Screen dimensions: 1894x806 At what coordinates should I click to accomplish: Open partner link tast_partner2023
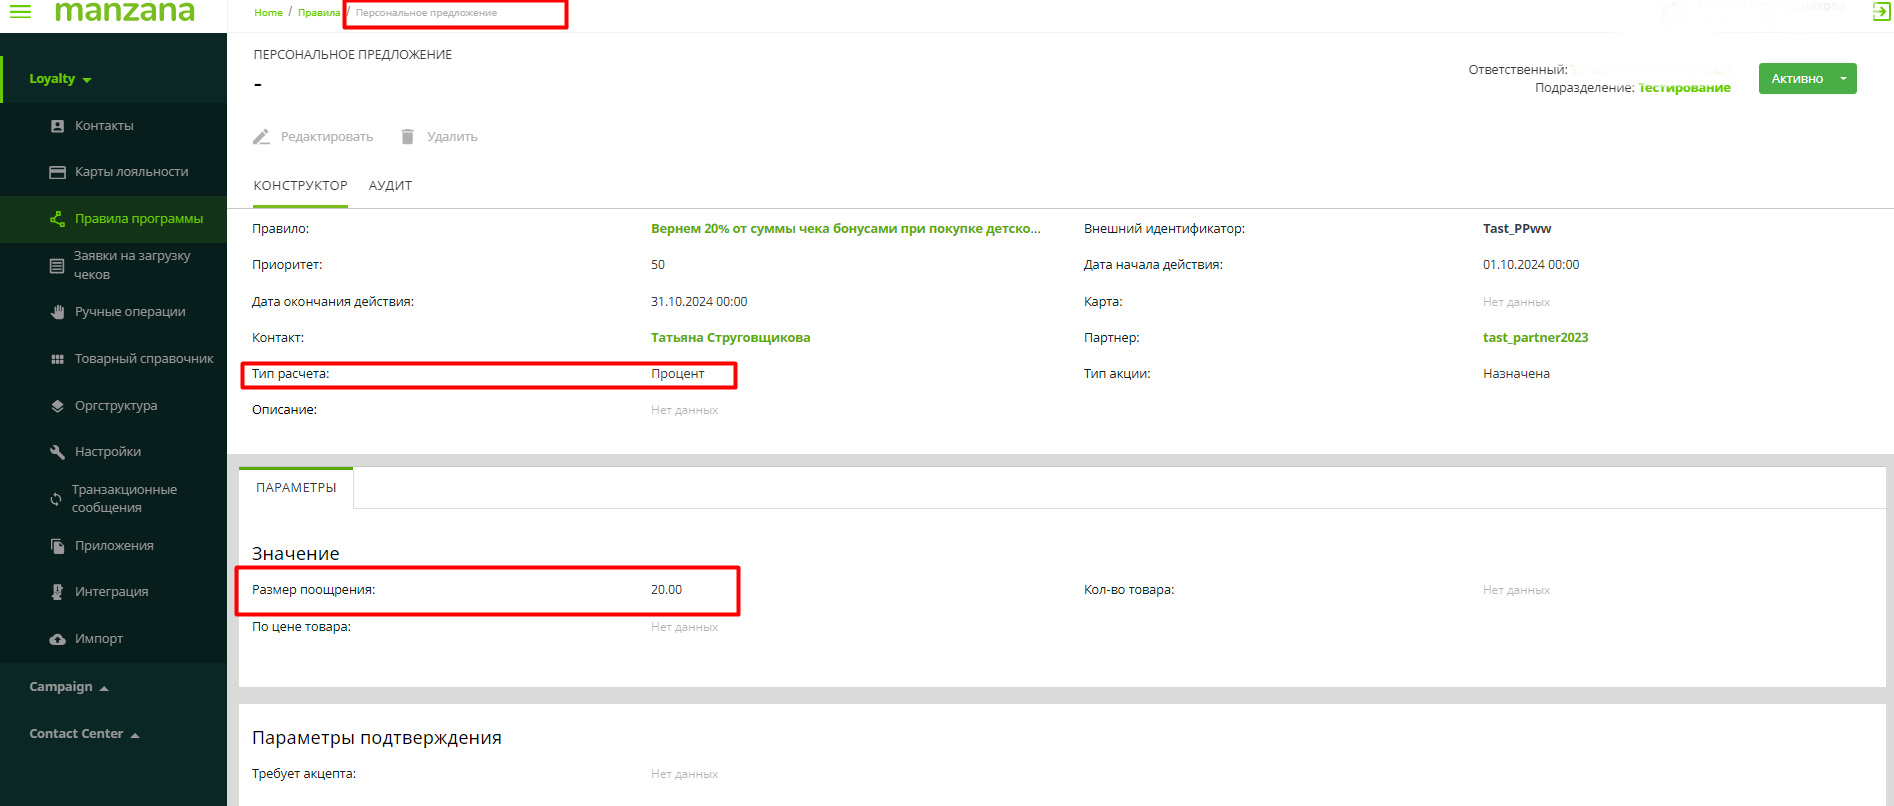(1535, 338)
